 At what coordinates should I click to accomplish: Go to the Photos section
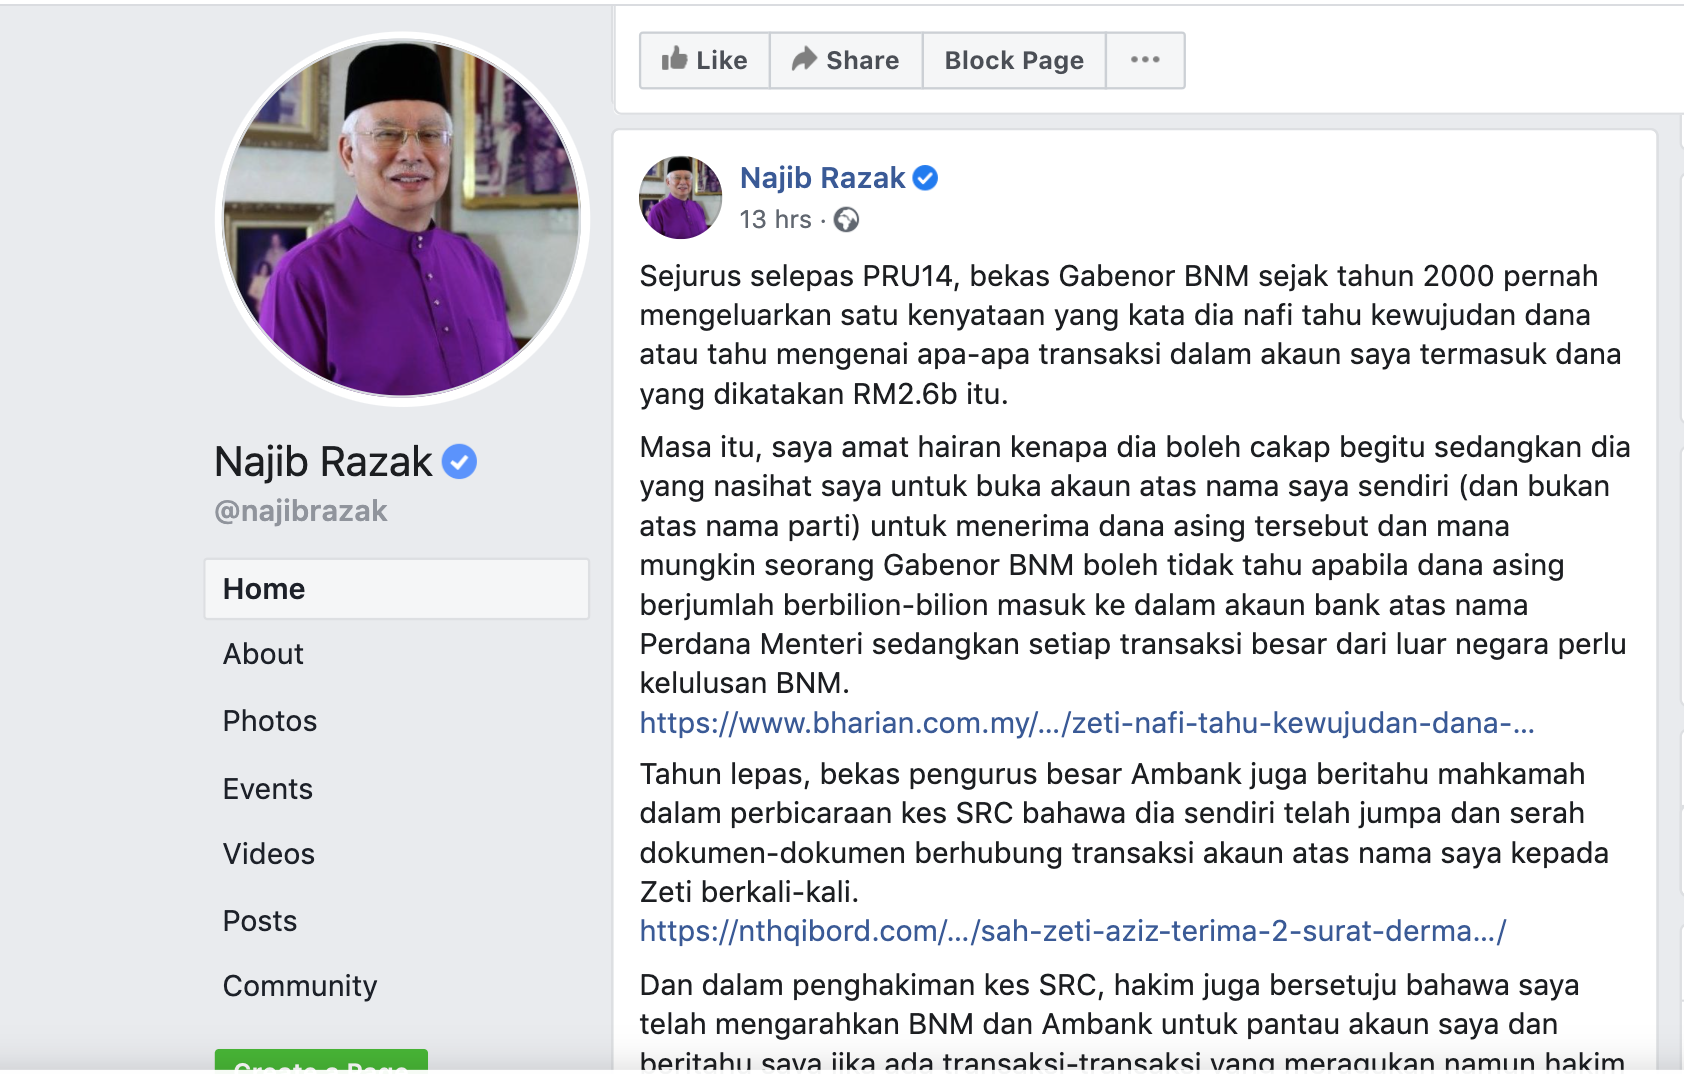tap(270, 721)
